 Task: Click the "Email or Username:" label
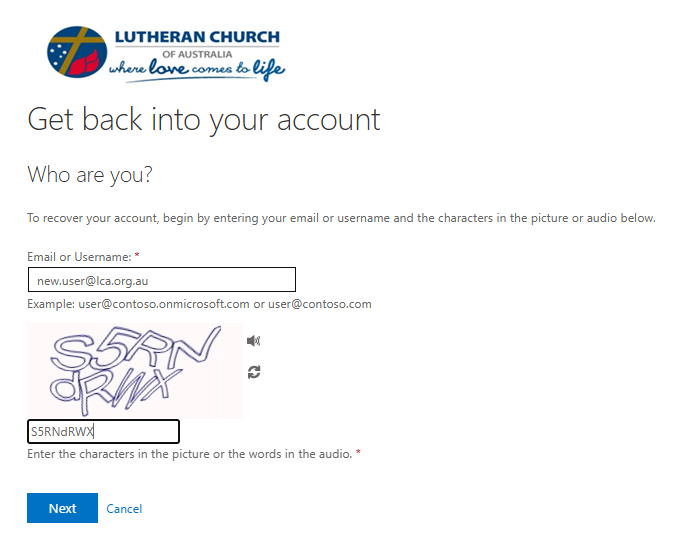tap(79, 257)
